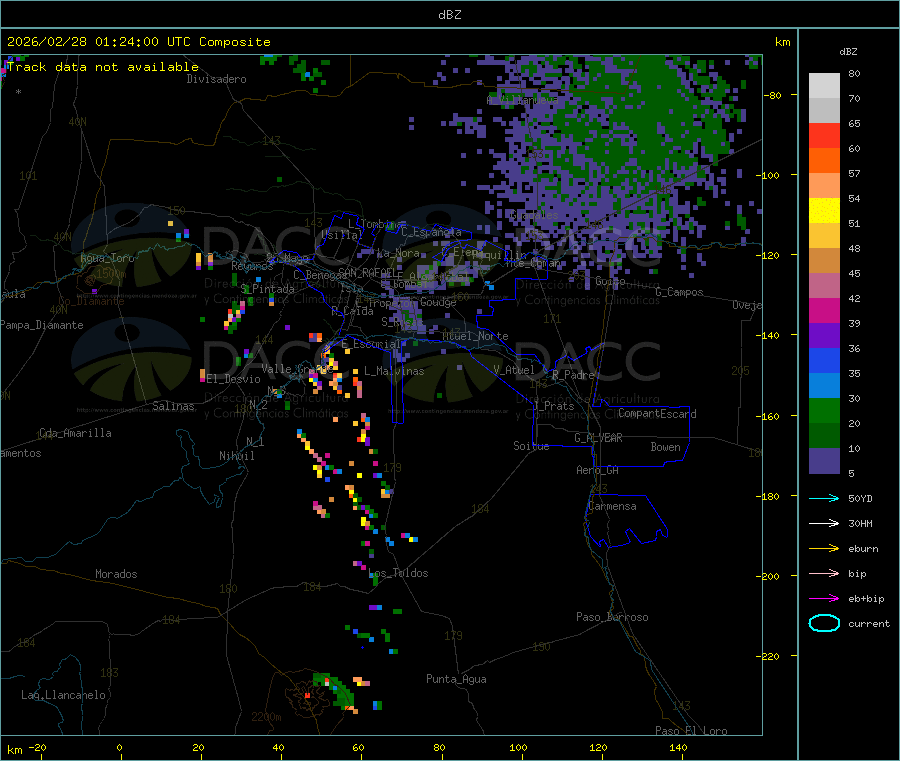Click the 80 dBZ light gray color swatch

pyautogui.click(x=824, y=86)
